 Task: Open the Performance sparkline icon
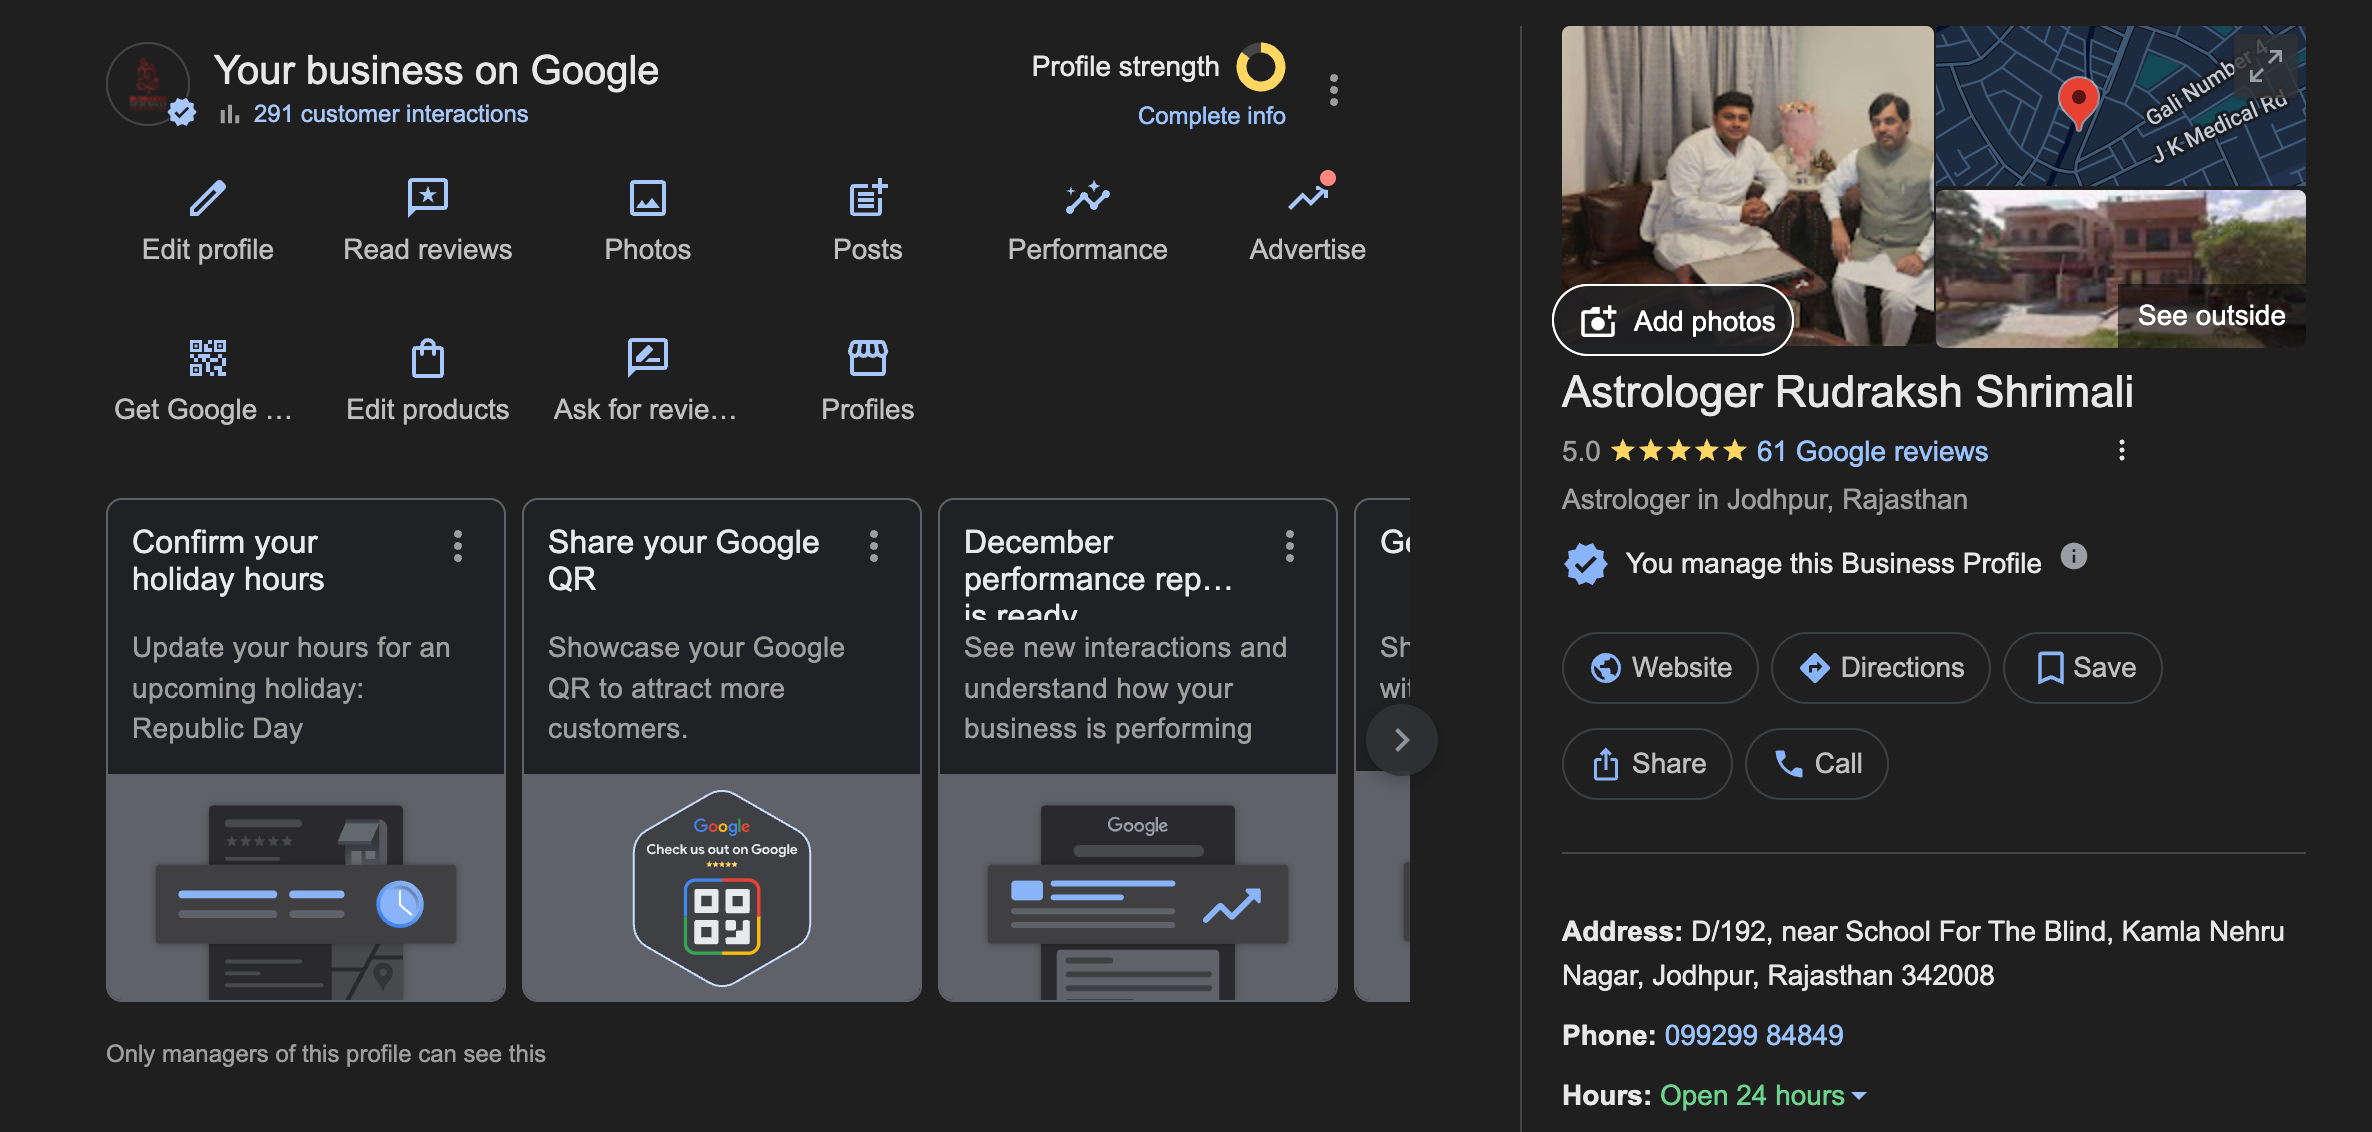tap(1087, 198)
